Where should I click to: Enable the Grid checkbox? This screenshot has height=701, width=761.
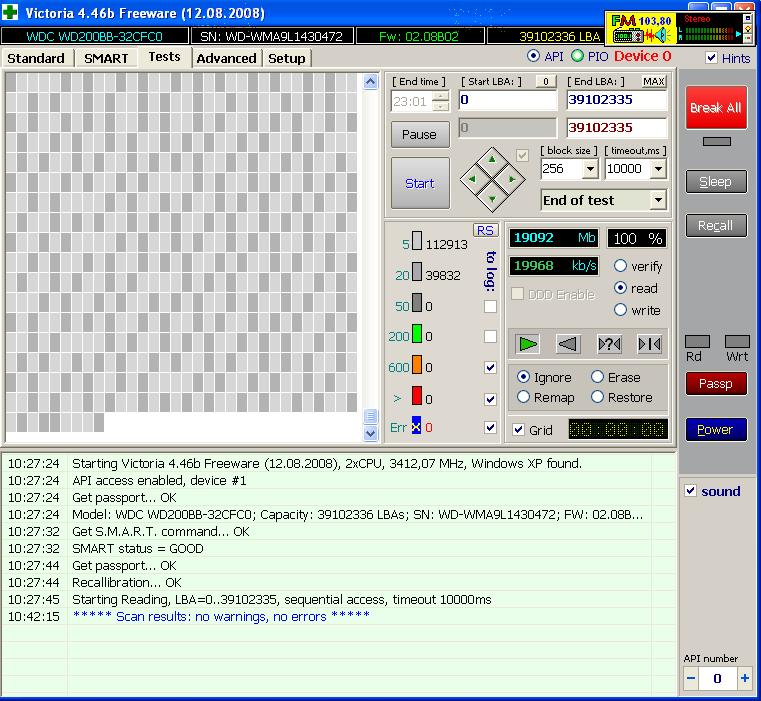tap(518, 430)
